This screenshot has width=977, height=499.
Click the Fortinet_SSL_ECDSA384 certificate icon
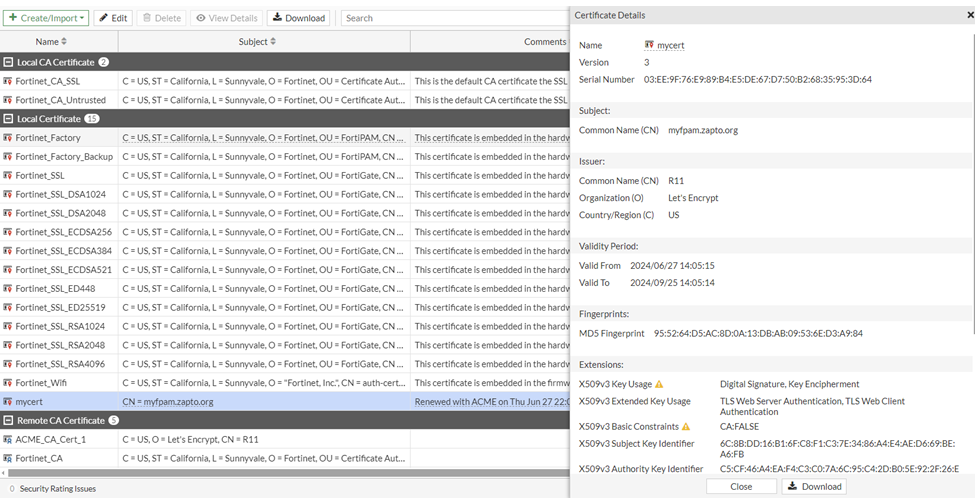[7, 251]
